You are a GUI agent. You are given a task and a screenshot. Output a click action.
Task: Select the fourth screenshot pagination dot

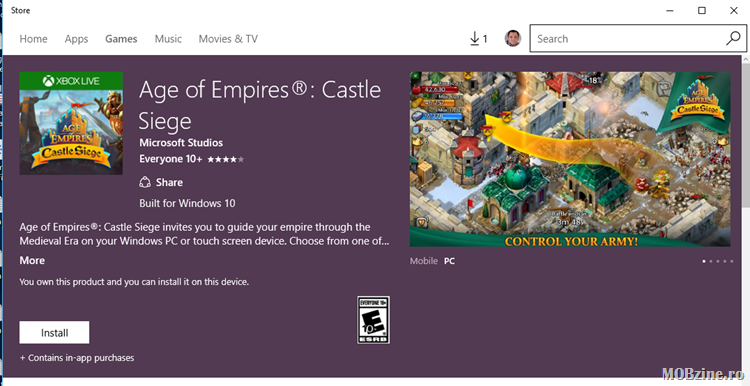click(x=725, y=261)
